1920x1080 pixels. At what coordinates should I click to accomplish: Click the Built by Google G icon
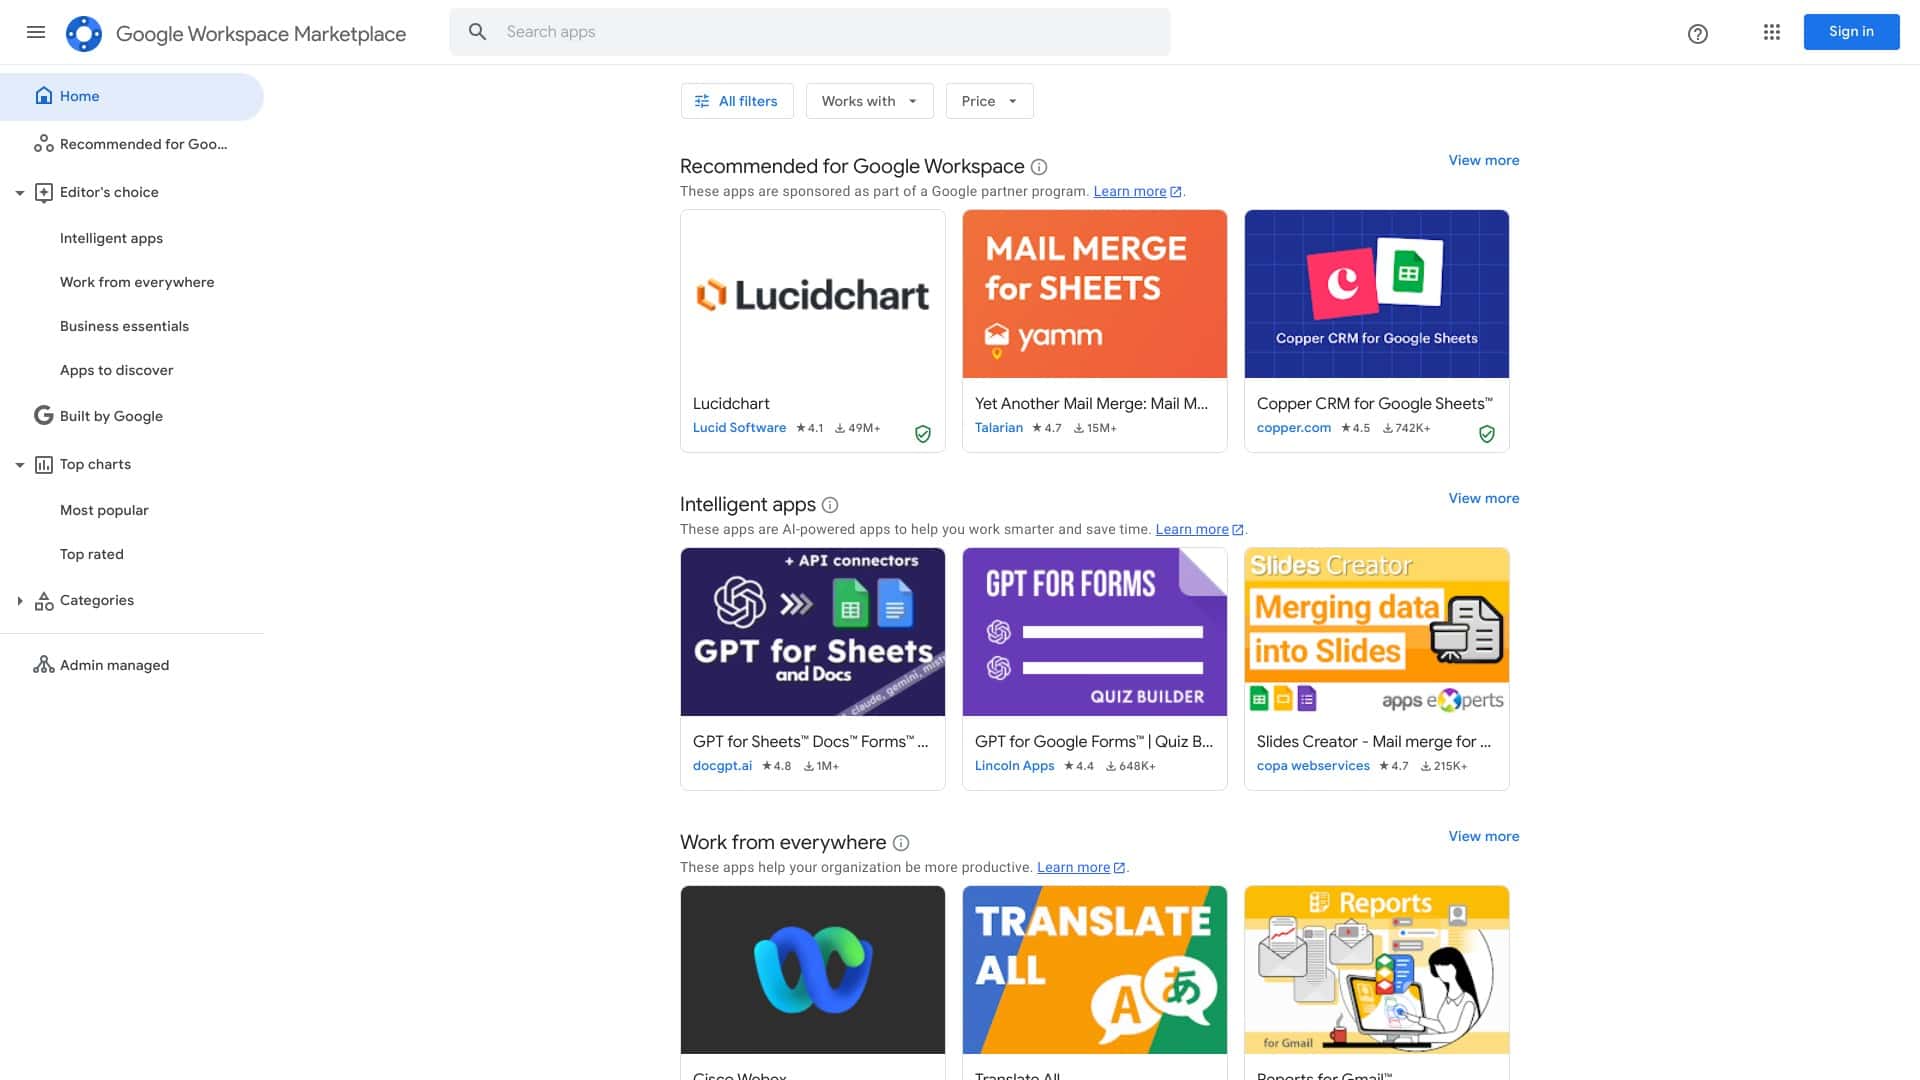(x=43, y=414)
